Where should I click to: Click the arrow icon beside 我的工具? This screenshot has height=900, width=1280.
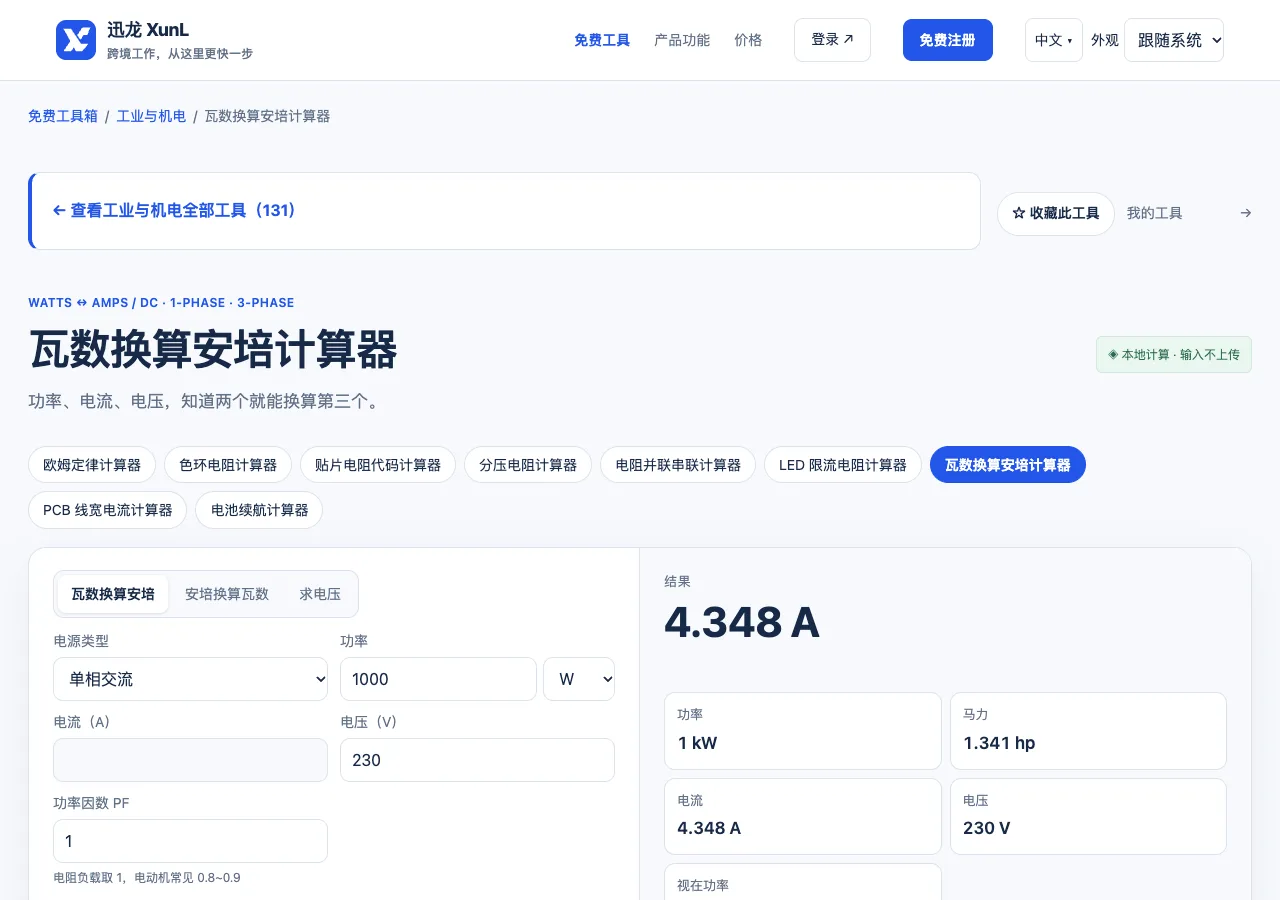(1245, 213)
